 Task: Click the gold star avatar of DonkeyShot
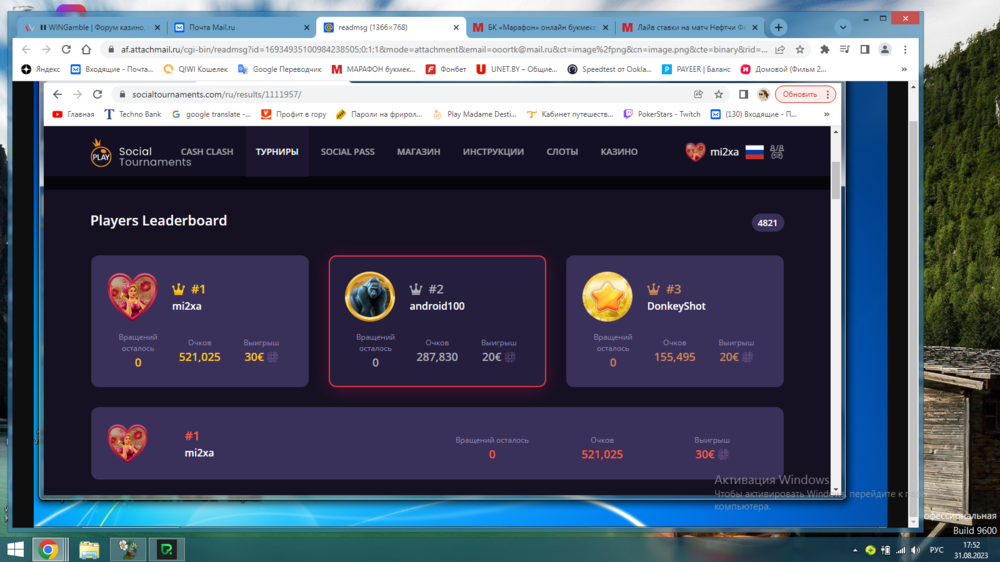(607, 296)
